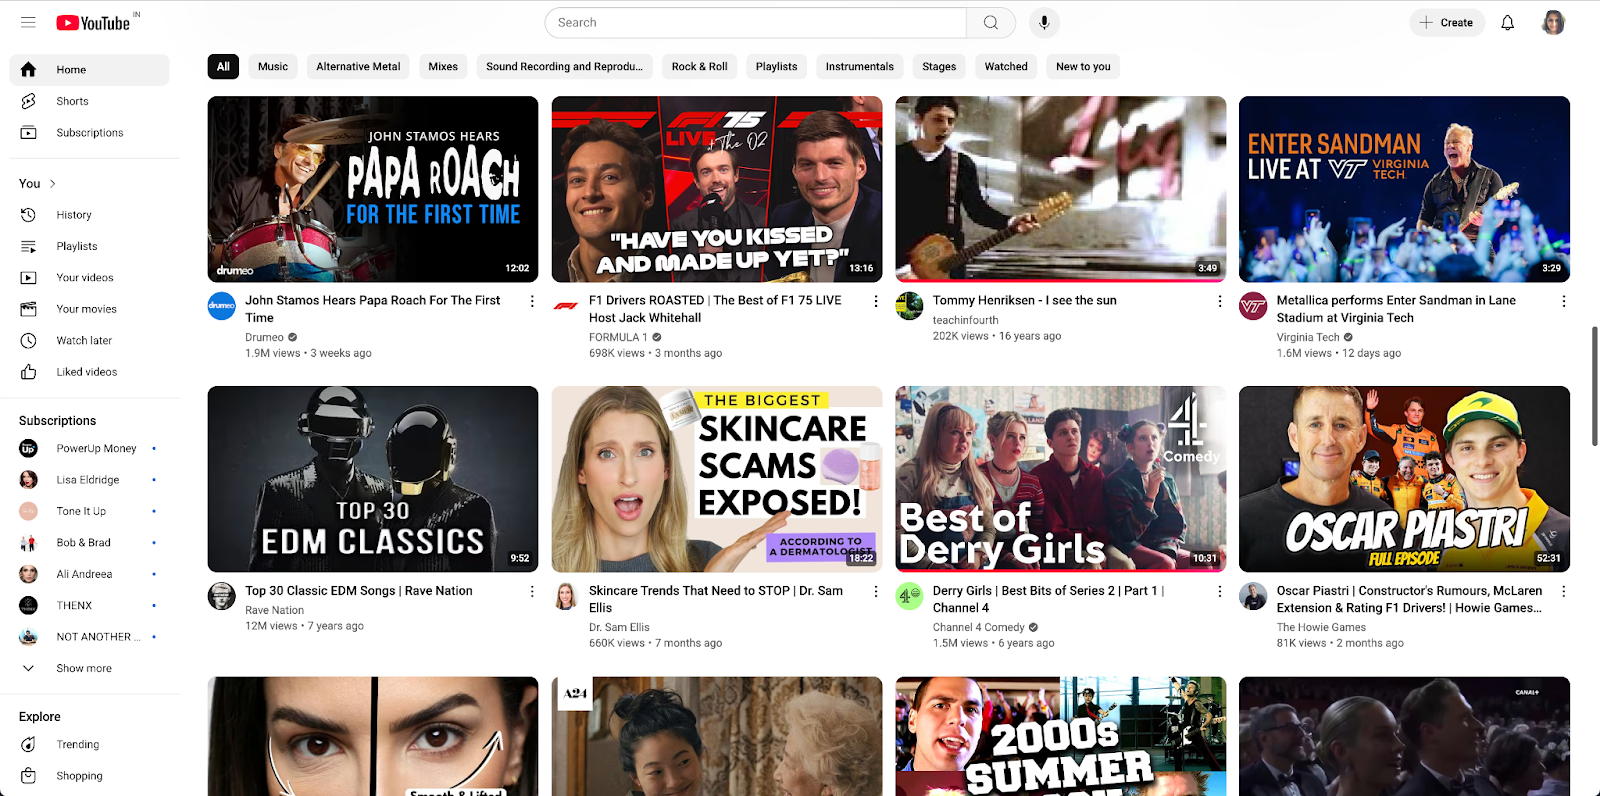Open options menu for Top 30 Classic EDM video
Viewport: 1600px width, 796px height.
click(x=532, y=592)
